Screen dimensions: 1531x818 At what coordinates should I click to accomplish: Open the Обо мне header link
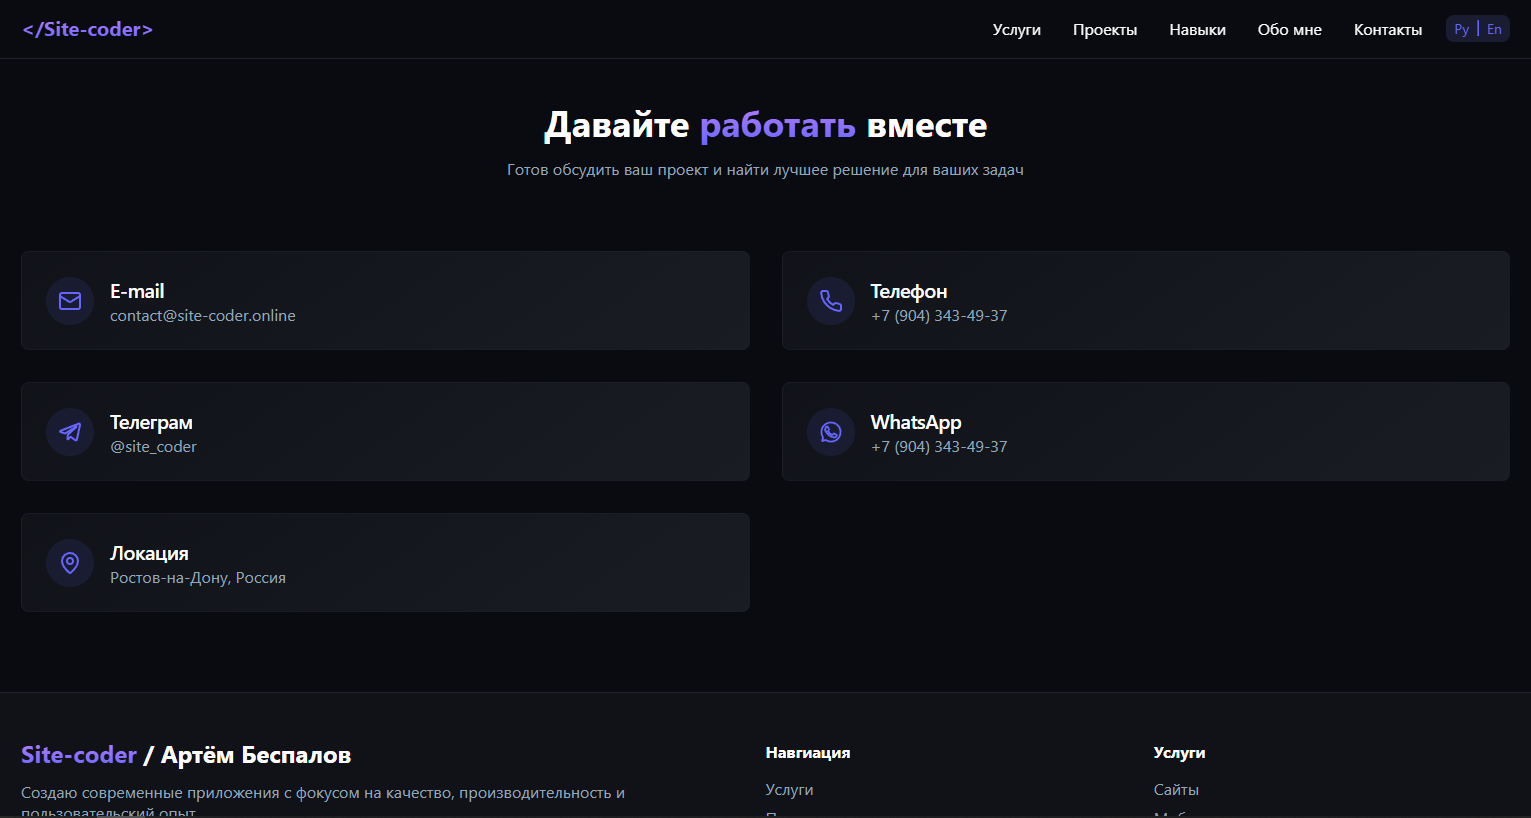point(1290,30)
